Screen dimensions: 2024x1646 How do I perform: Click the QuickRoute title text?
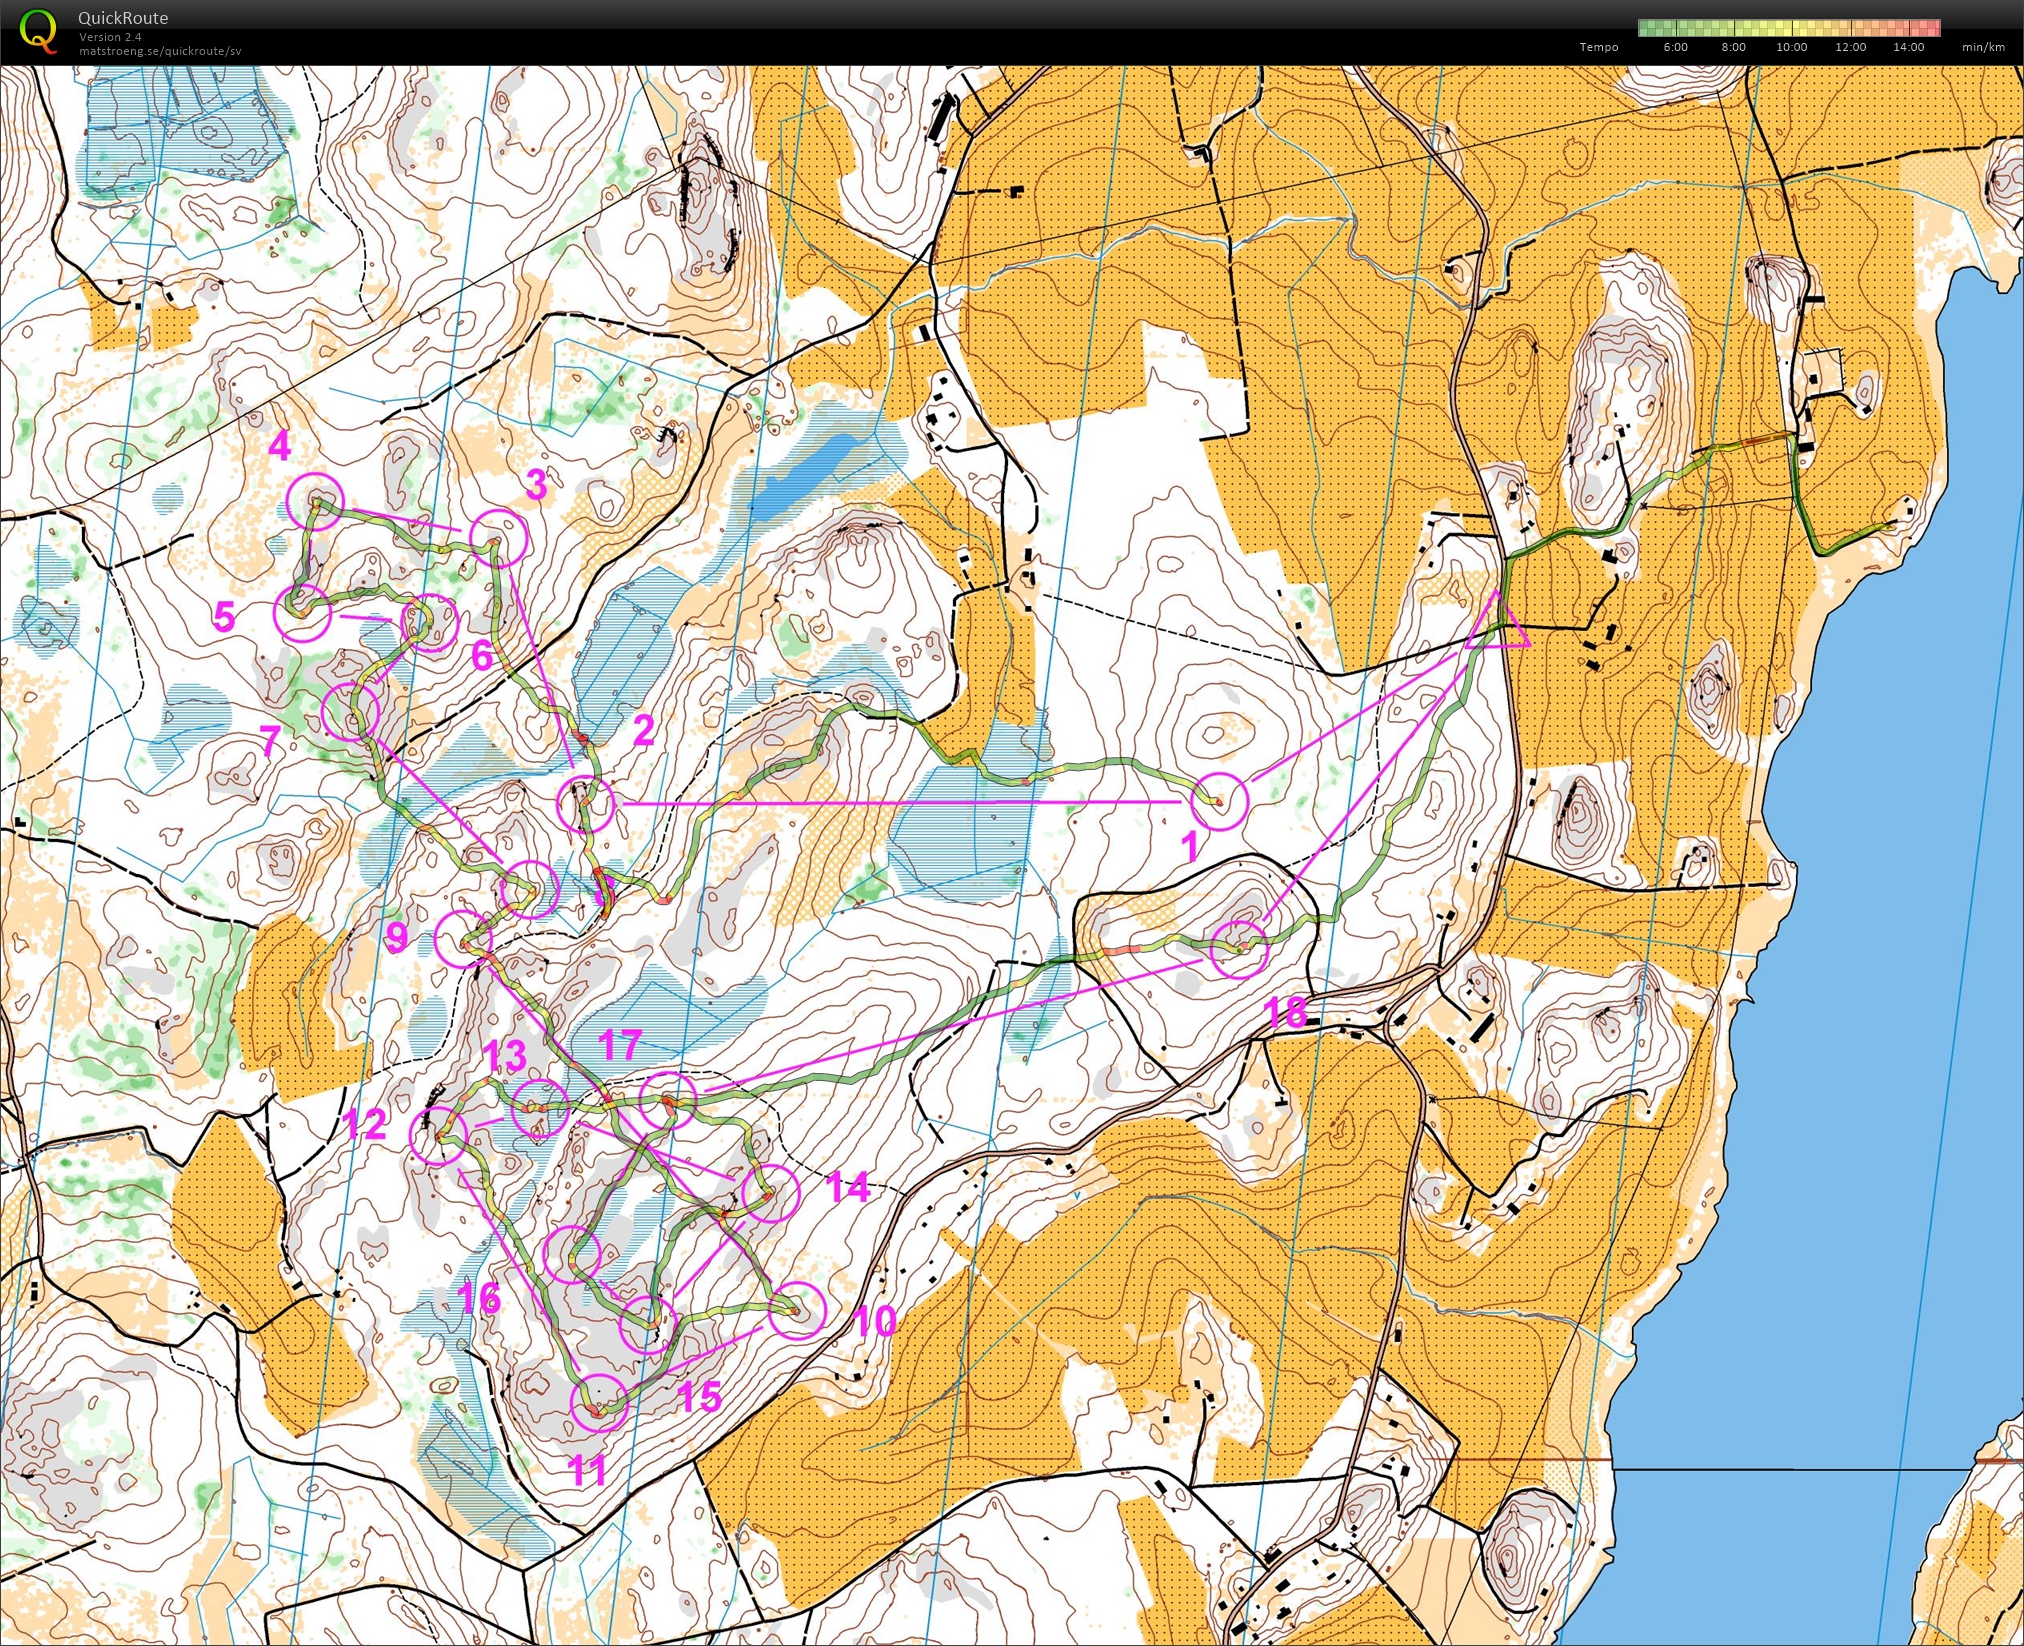(123, 18)
